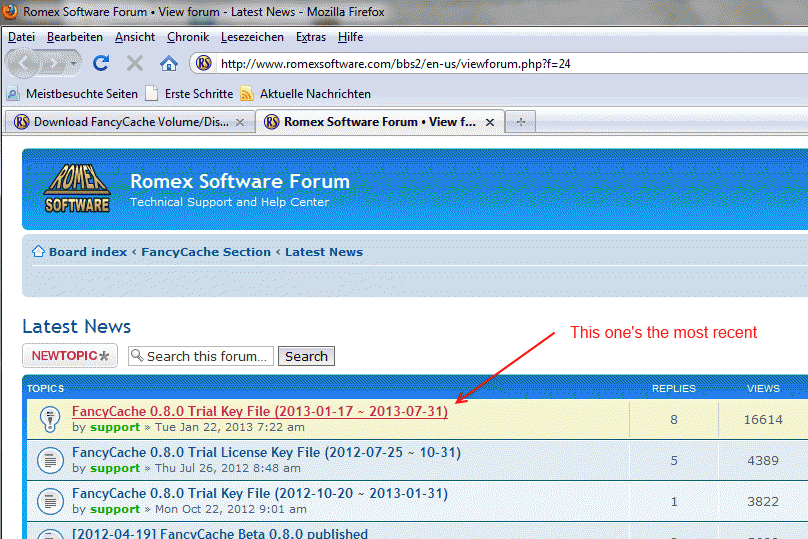
Task: Open Trial Key File 2012-10-20 topic
Action: pyautogui.click(x=260, y=494)
